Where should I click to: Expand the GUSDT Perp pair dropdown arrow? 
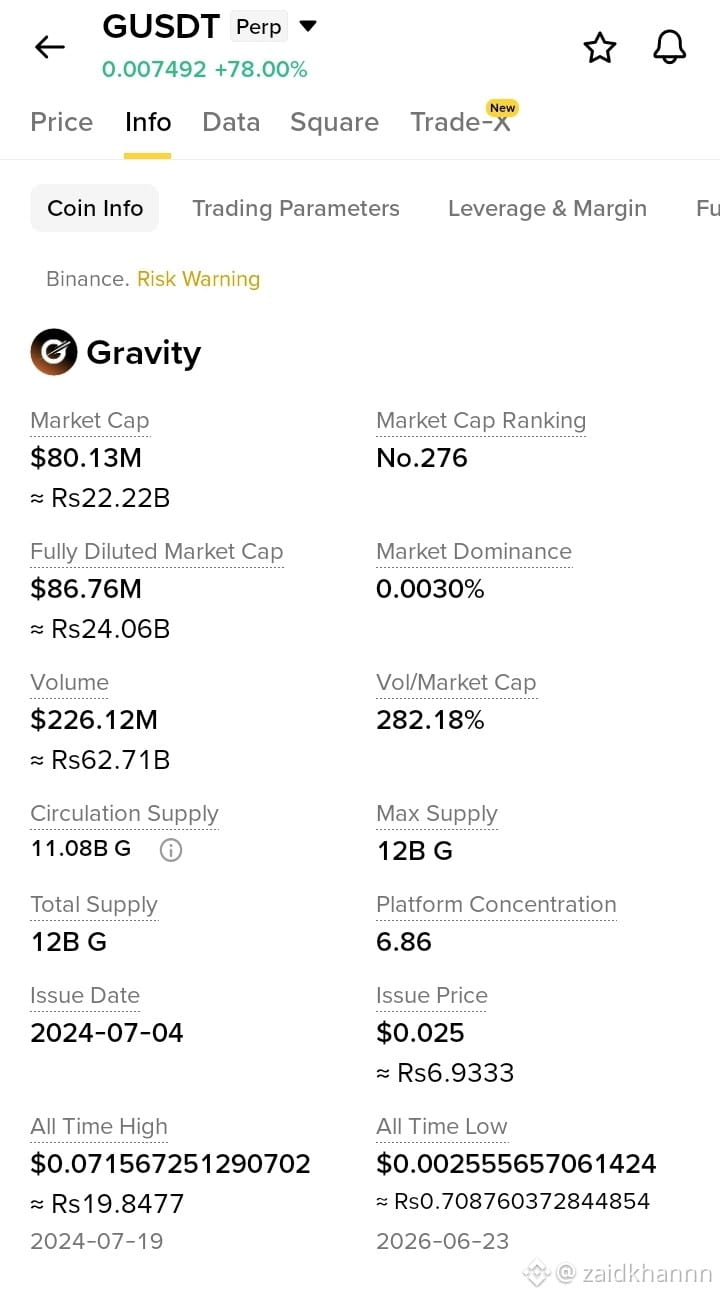(x=308, y=26)
